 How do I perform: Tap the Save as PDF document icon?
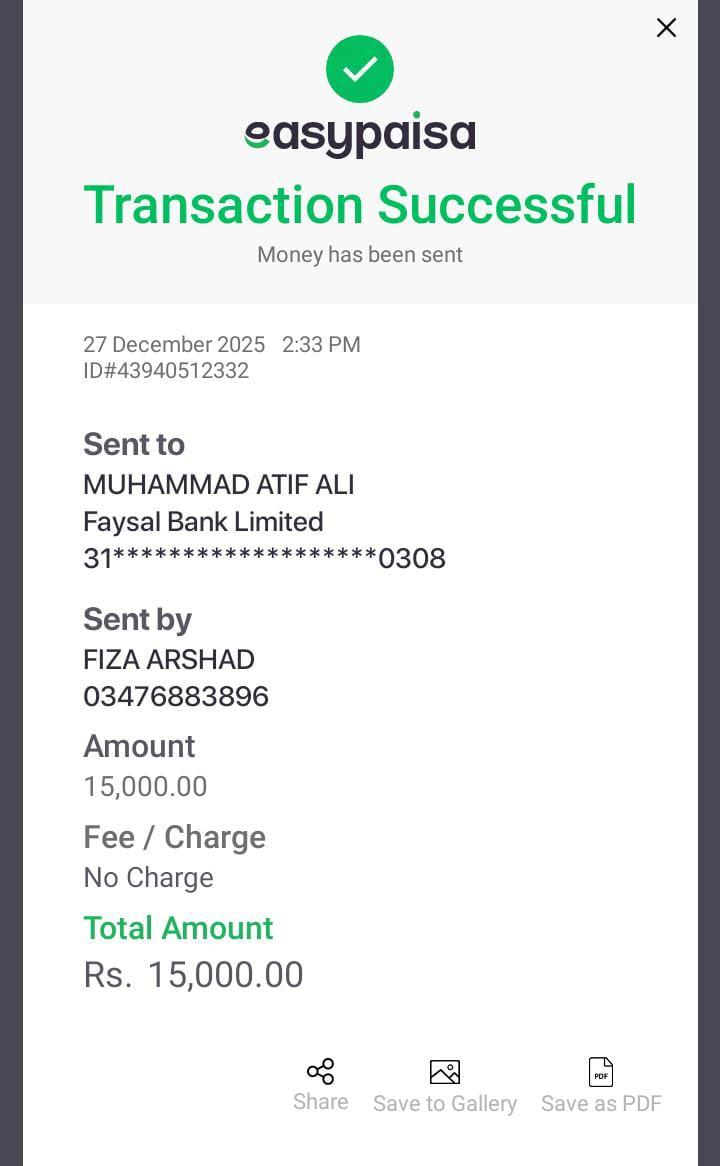pyautogui.click(x=601, y=1072)
